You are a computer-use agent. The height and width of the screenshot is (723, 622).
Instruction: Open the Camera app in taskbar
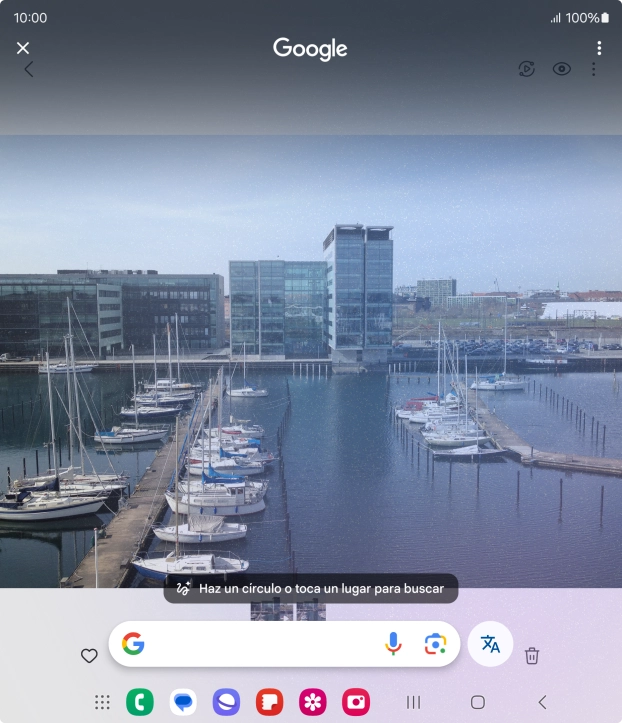click(356, 702)
